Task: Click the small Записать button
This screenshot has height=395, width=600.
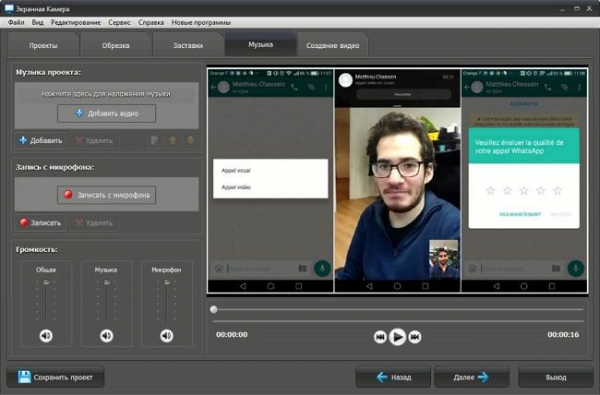Action: [x=41, y=223]
